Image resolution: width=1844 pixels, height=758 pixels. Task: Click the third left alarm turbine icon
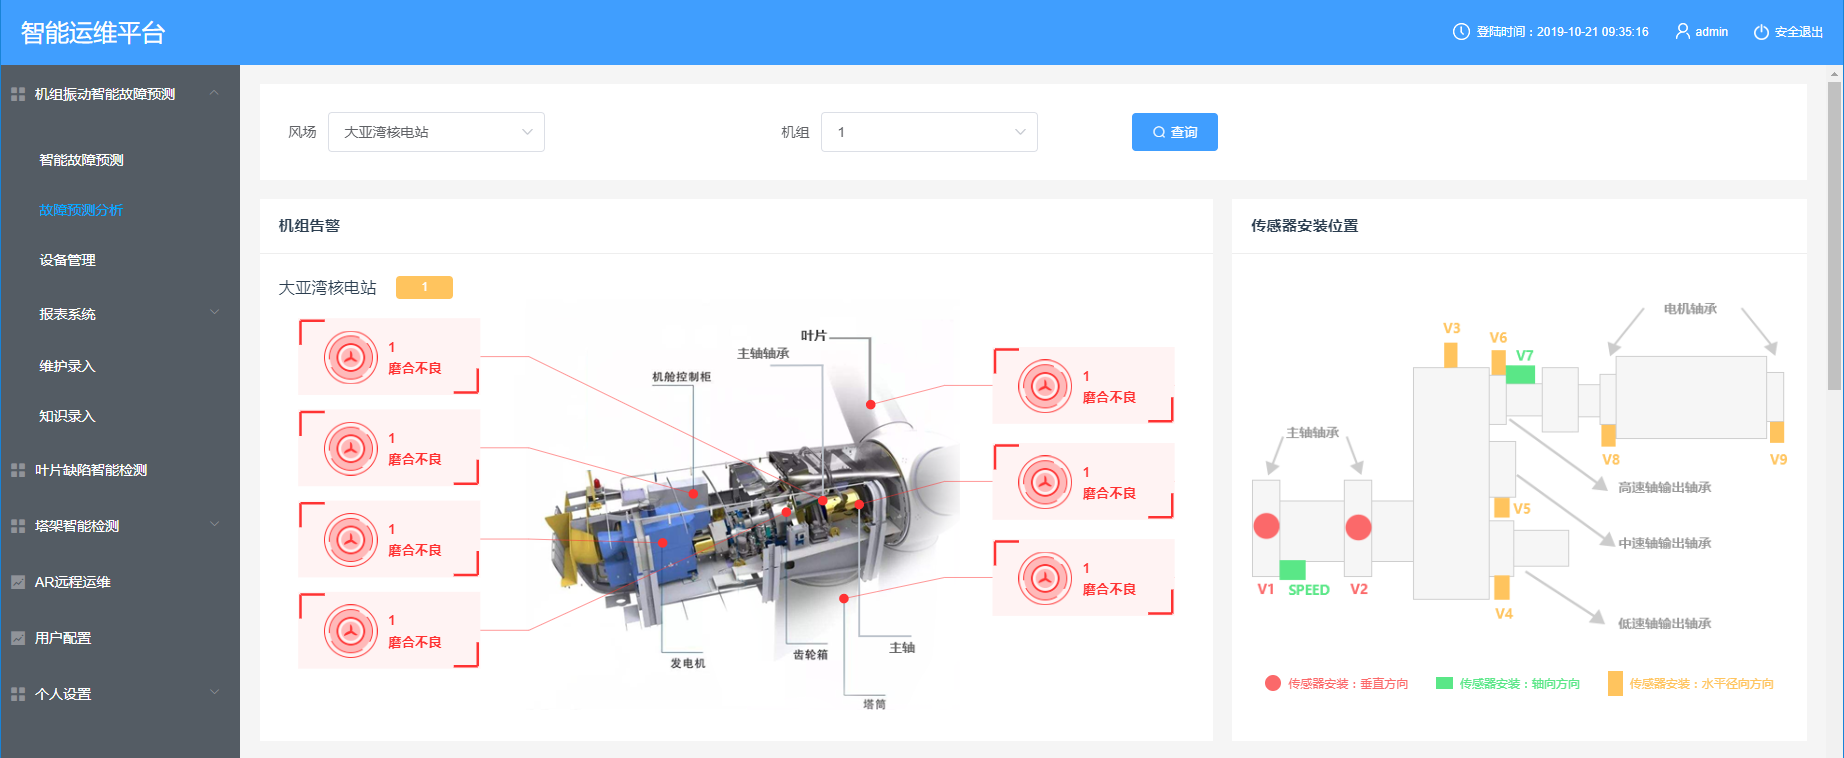coord(350,540)
